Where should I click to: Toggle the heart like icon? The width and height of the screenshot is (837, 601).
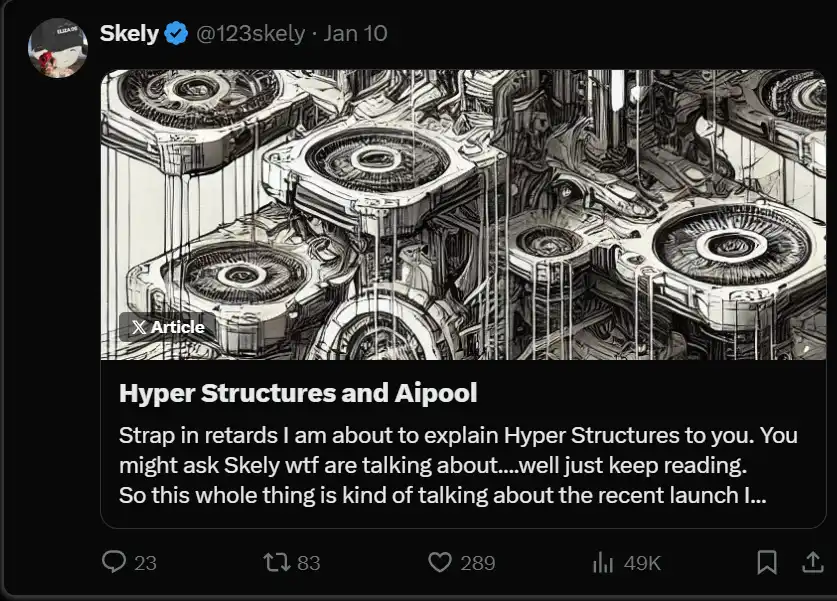[x=439, y=563]
